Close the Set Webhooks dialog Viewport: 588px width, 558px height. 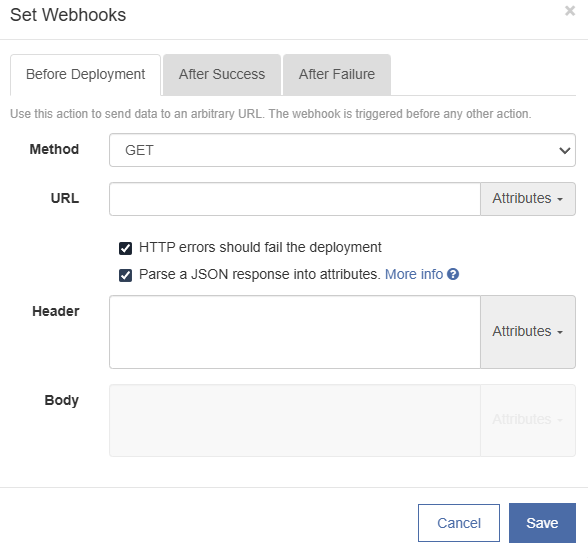tap(570, 11)
